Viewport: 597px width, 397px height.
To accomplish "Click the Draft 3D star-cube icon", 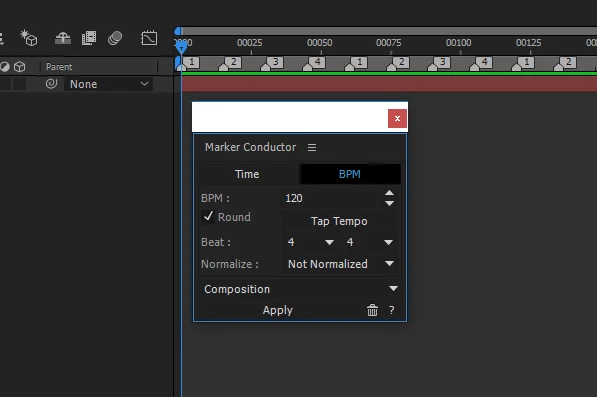I will click(x=29, y=38).
